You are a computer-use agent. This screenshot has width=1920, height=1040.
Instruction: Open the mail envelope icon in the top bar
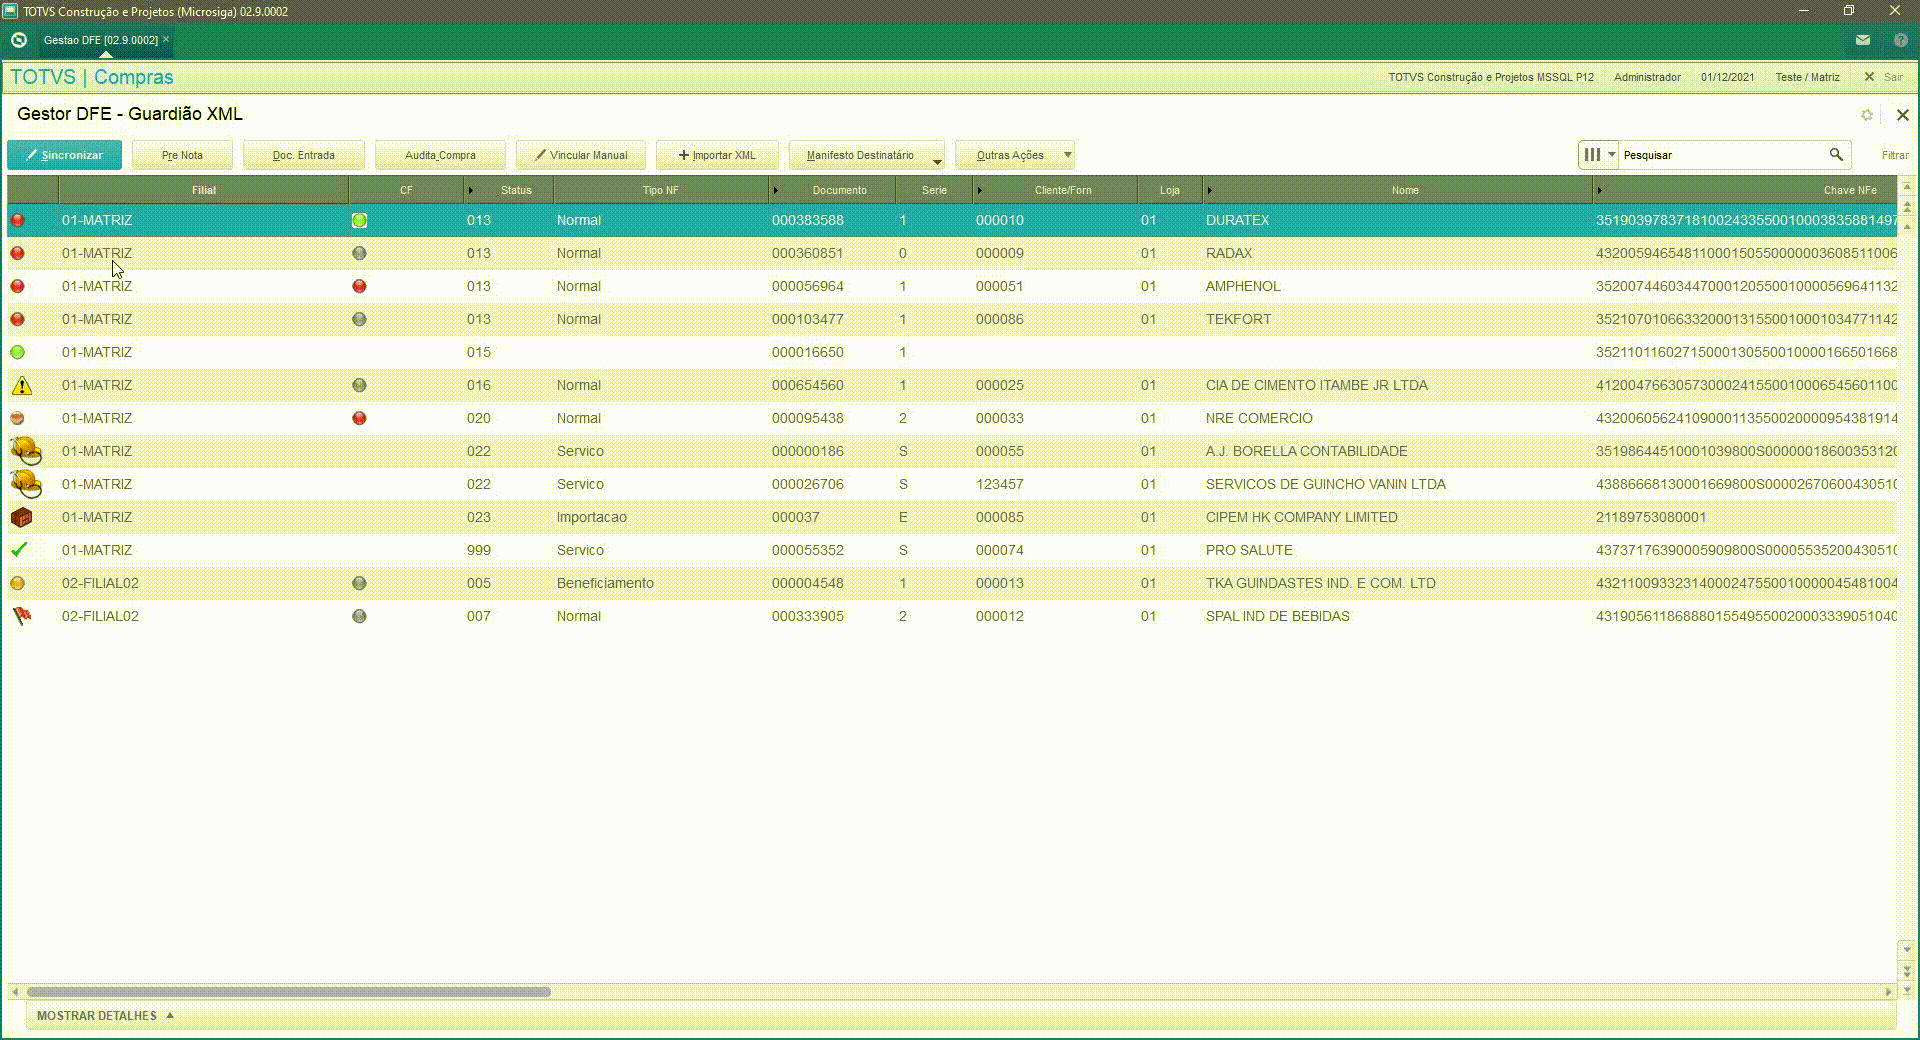[x=1863, y=40]
